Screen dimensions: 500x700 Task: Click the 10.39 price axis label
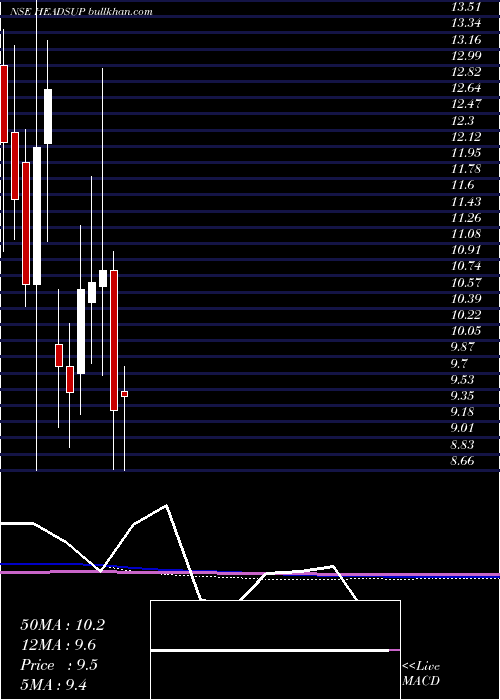click(466, 299)
